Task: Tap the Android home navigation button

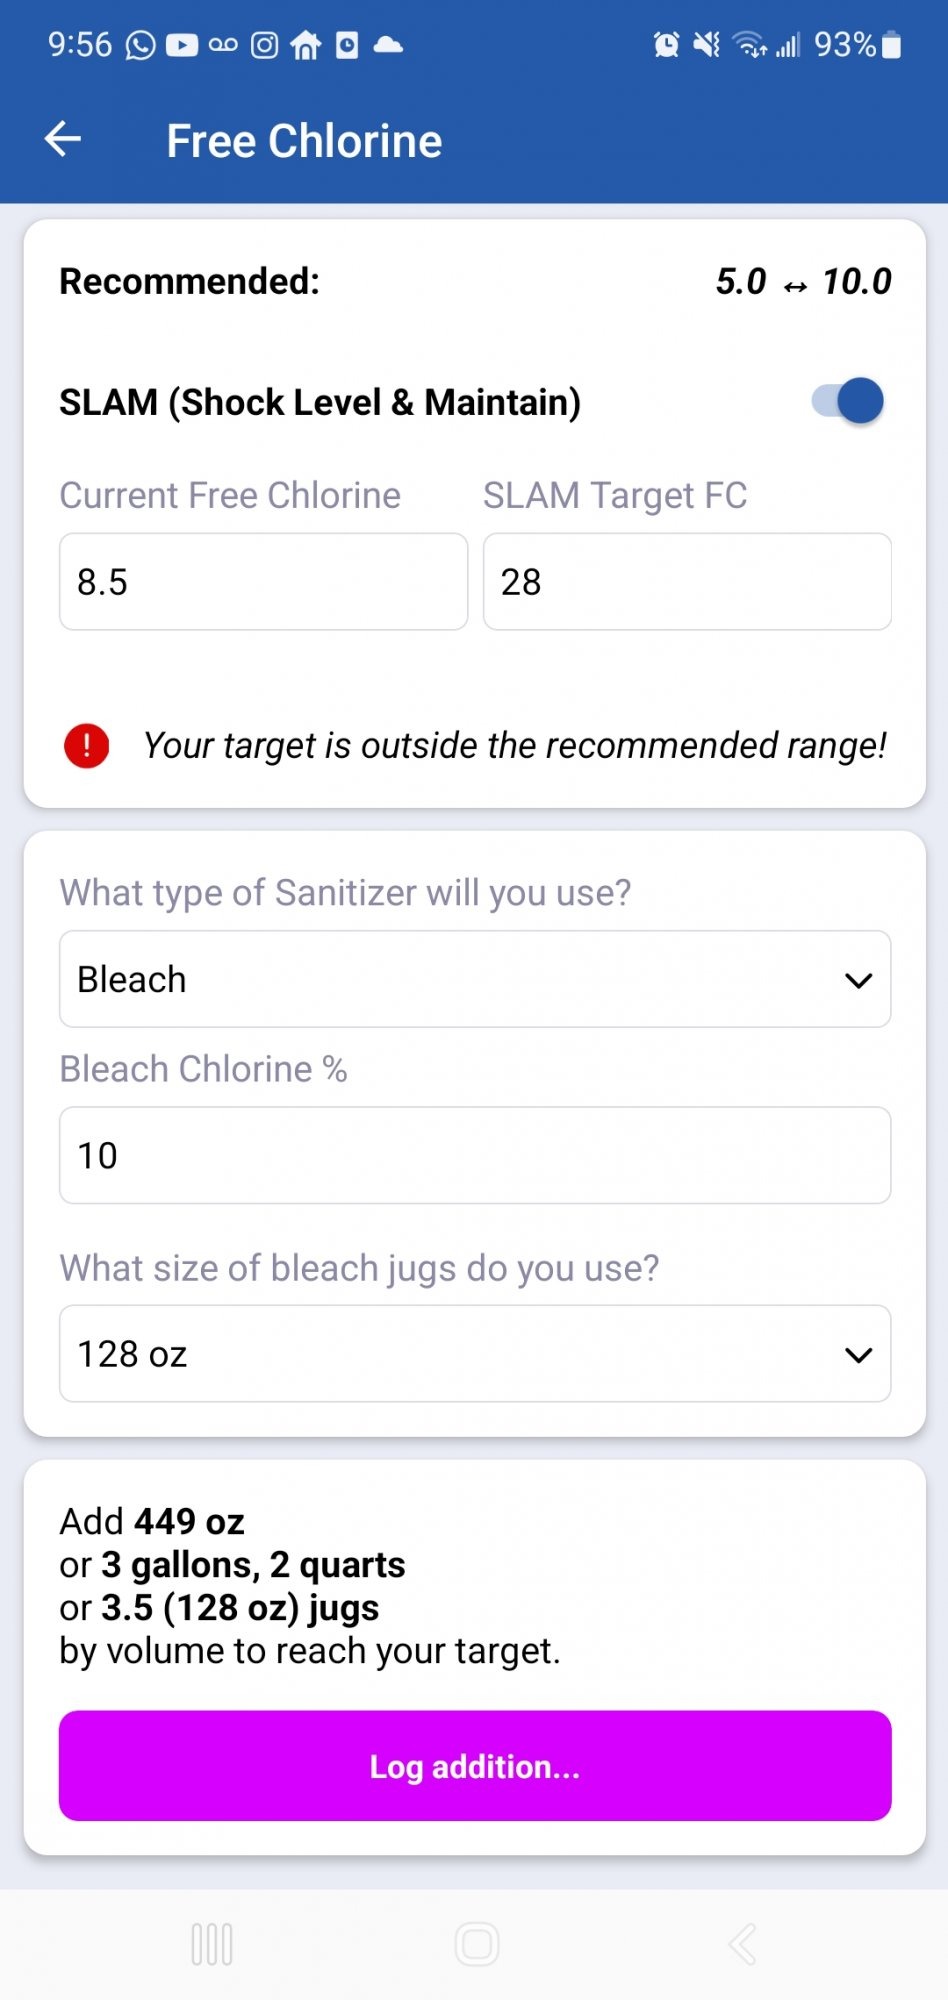Action: (476, 1944)
